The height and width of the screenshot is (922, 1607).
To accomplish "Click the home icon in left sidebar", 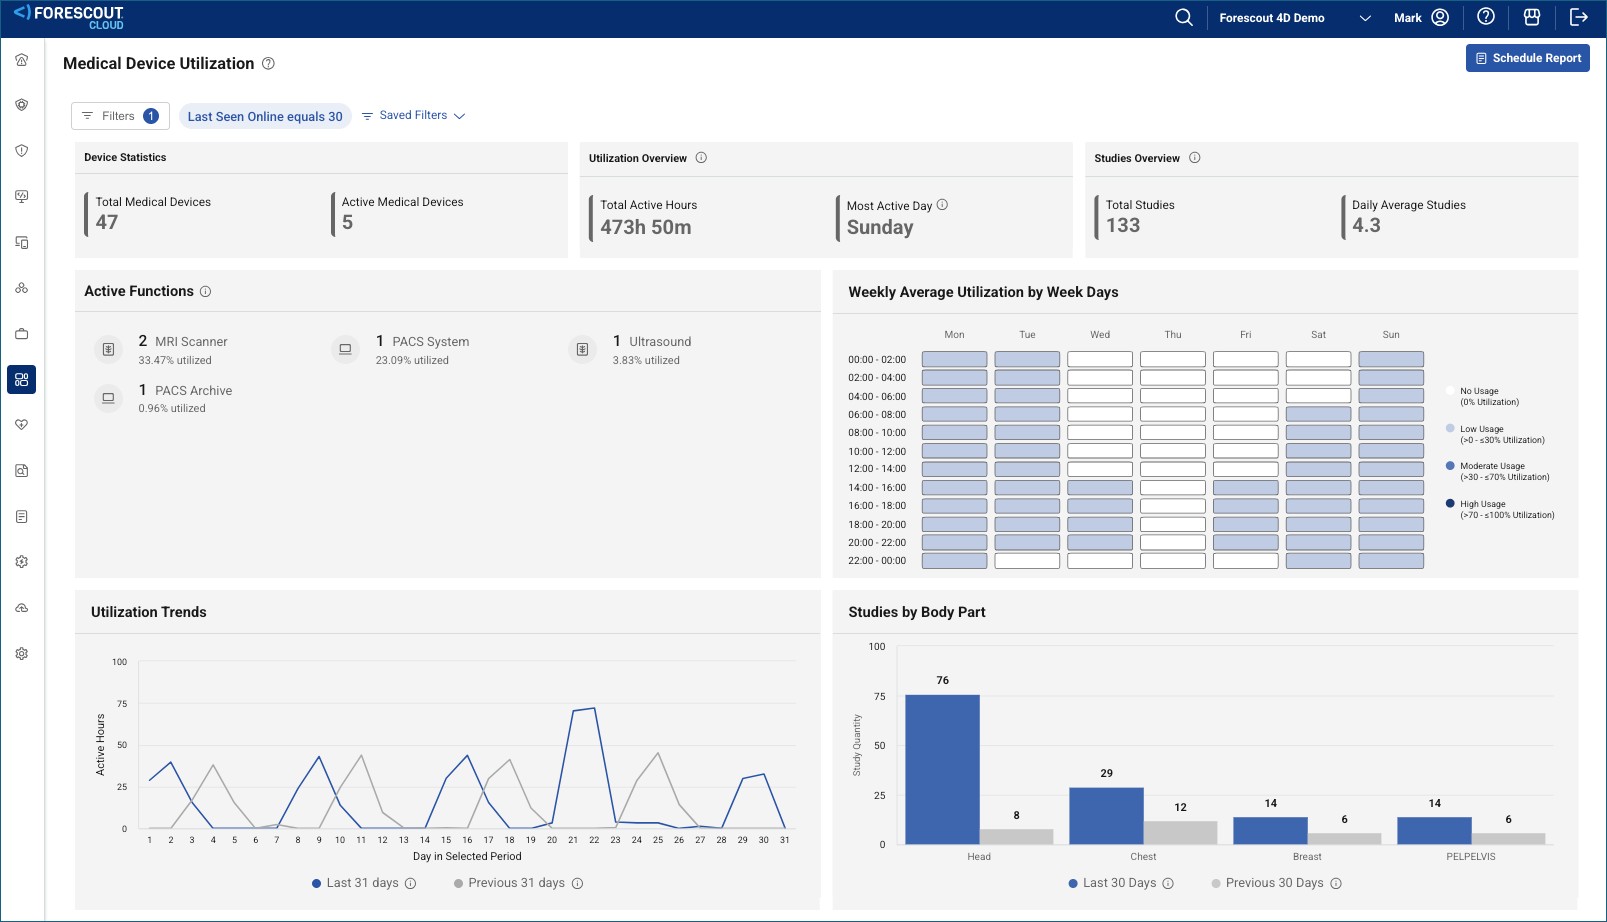I will coord(22,60).
